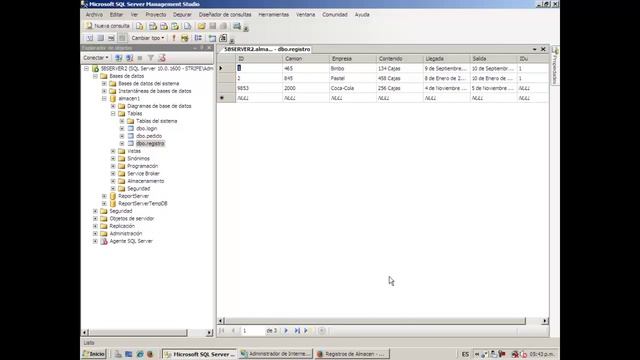Click the Llegada column header

[447, 59]
